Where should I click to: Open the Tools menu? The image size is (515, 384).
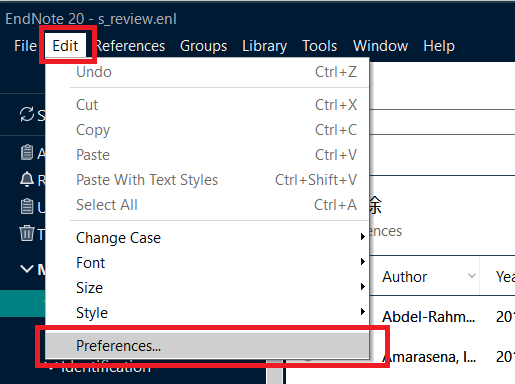coord(319,46)
